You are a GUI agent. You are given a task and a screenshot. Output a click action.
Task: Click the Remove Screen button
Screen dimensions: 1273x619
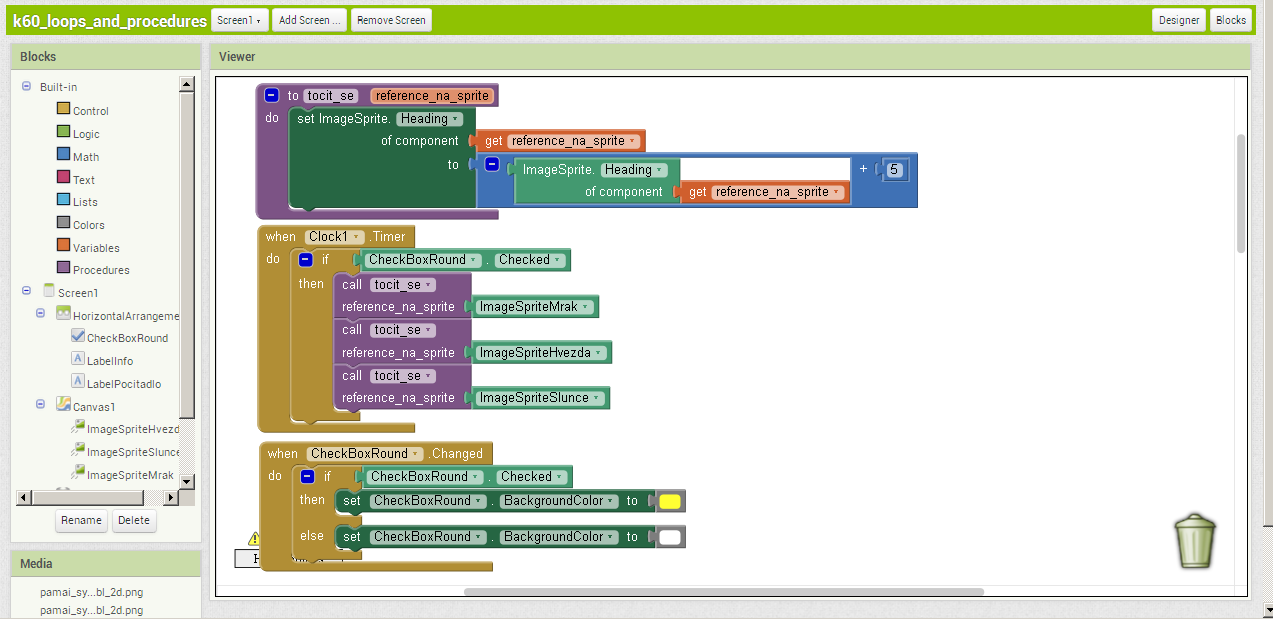(391, 20)
